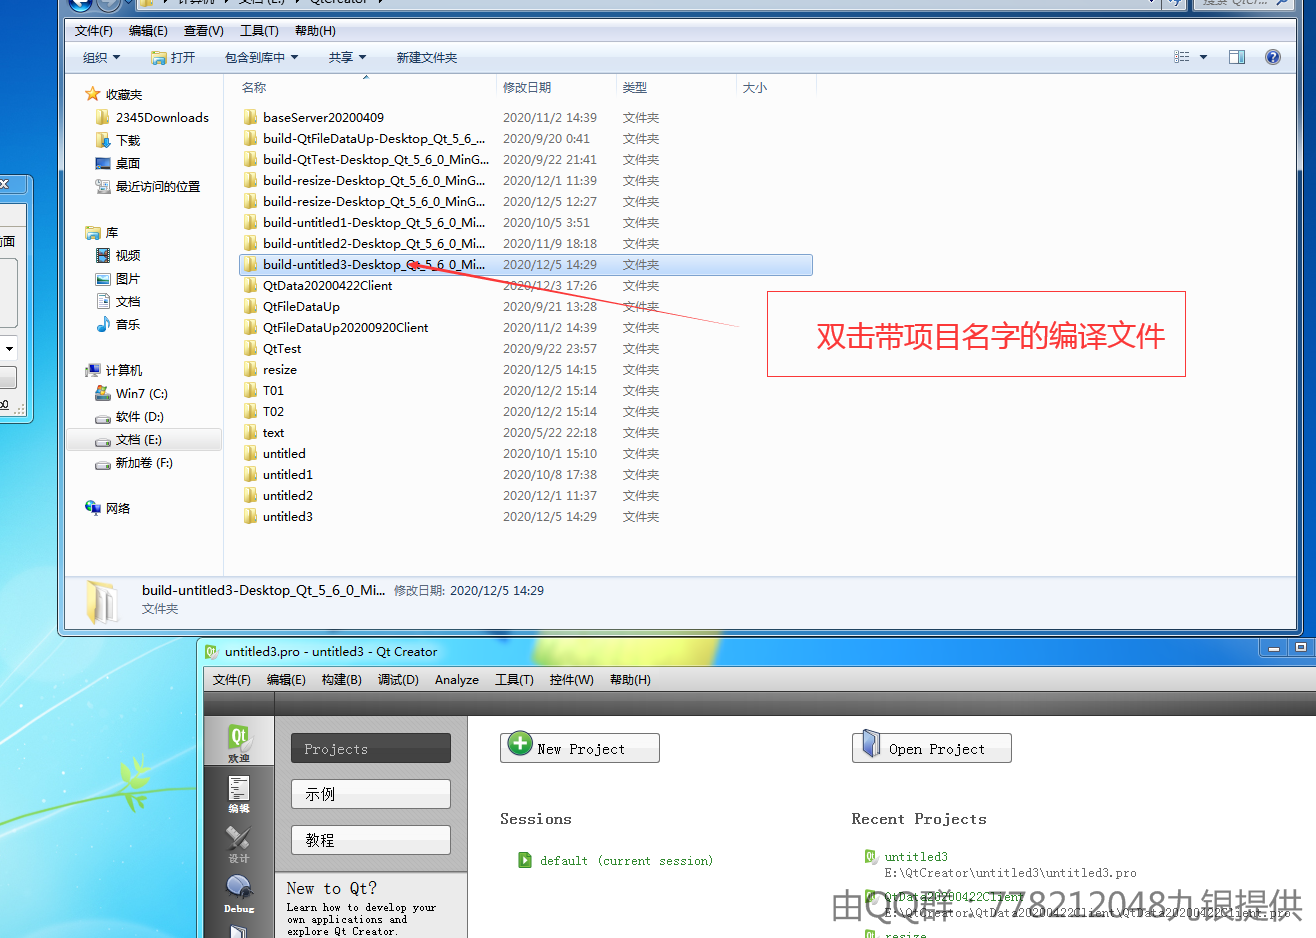Select drive 软件 (D:)

click(x=130, y=416)
